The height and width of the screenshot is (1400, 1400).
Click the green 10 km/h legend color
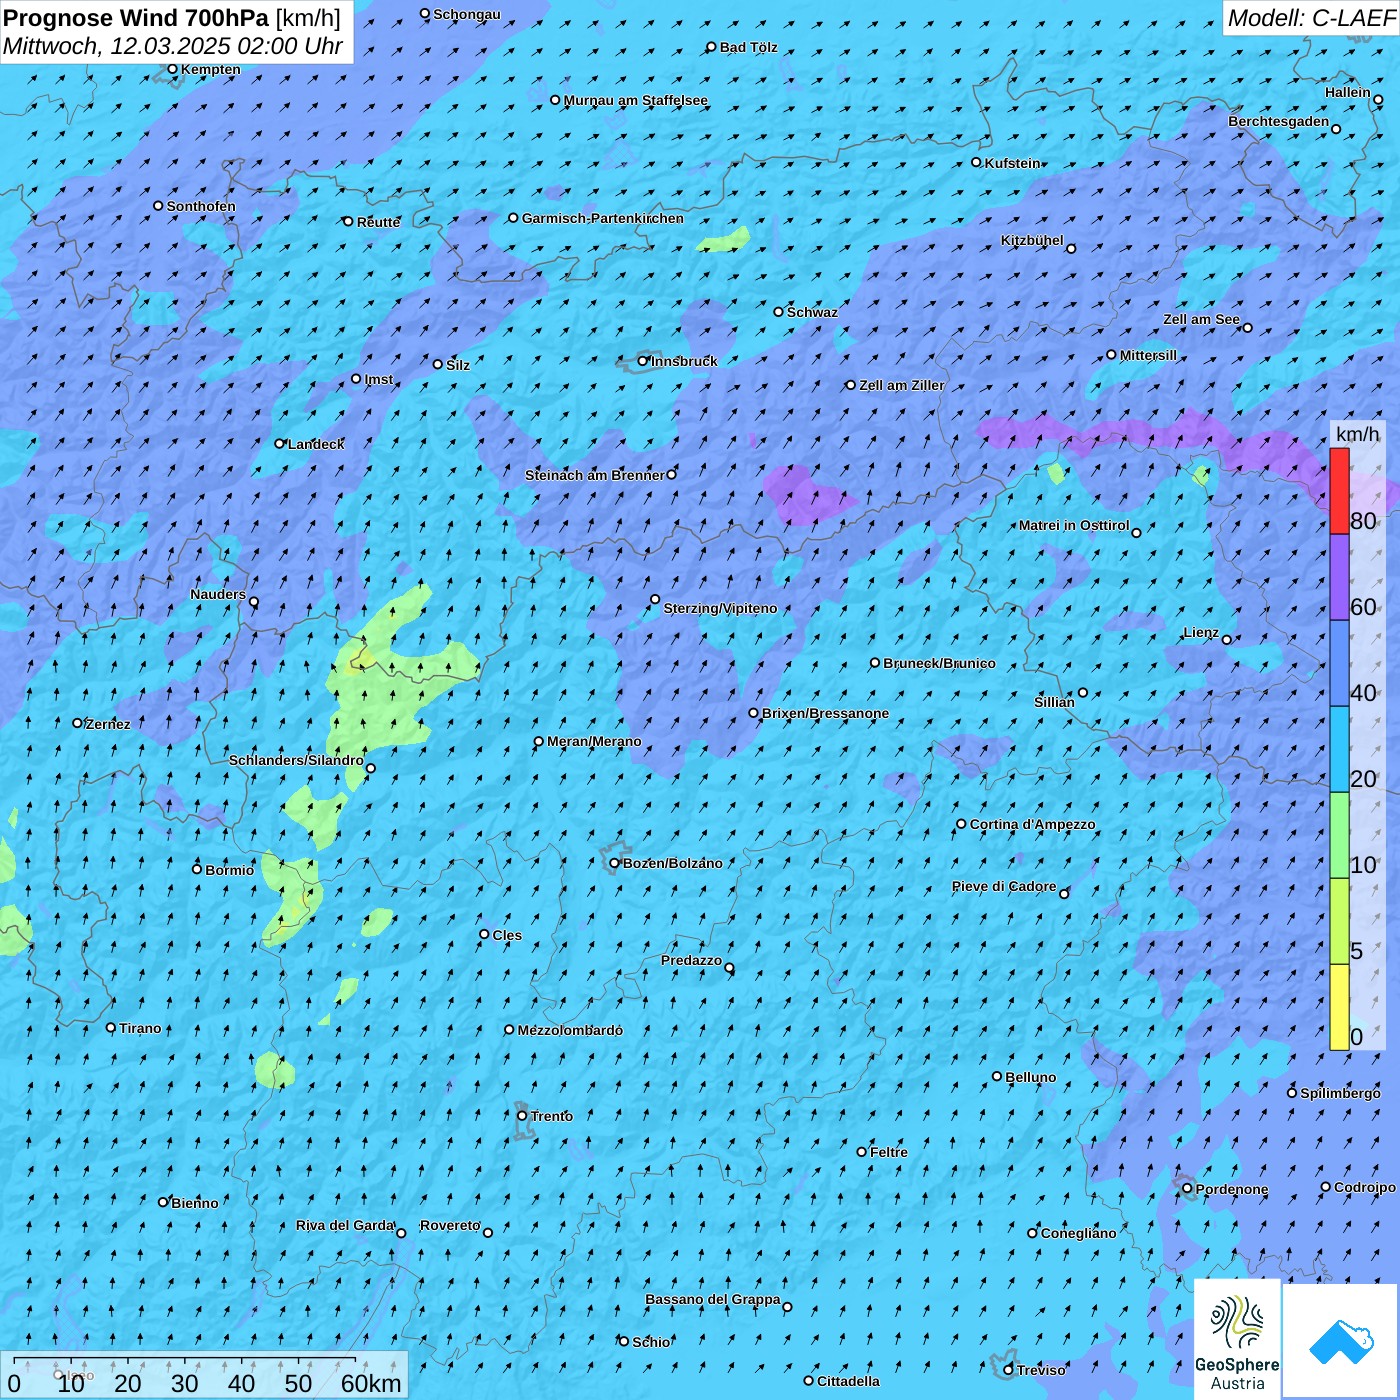(1339, 835)
